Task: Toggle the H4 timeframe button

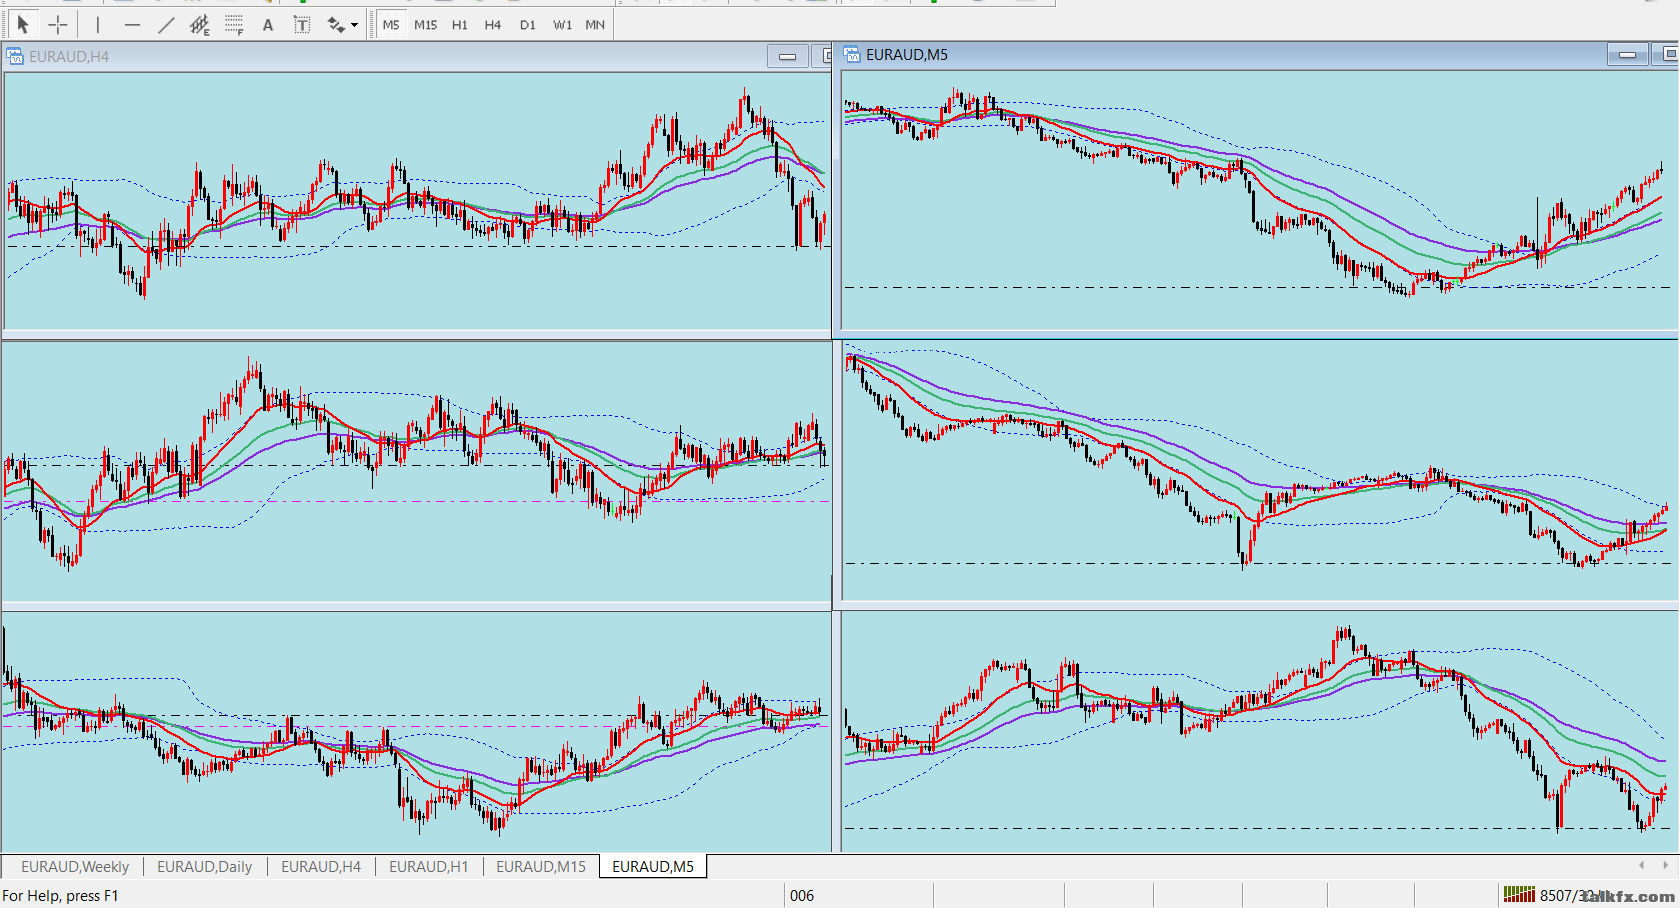Action: click(493, 25)
